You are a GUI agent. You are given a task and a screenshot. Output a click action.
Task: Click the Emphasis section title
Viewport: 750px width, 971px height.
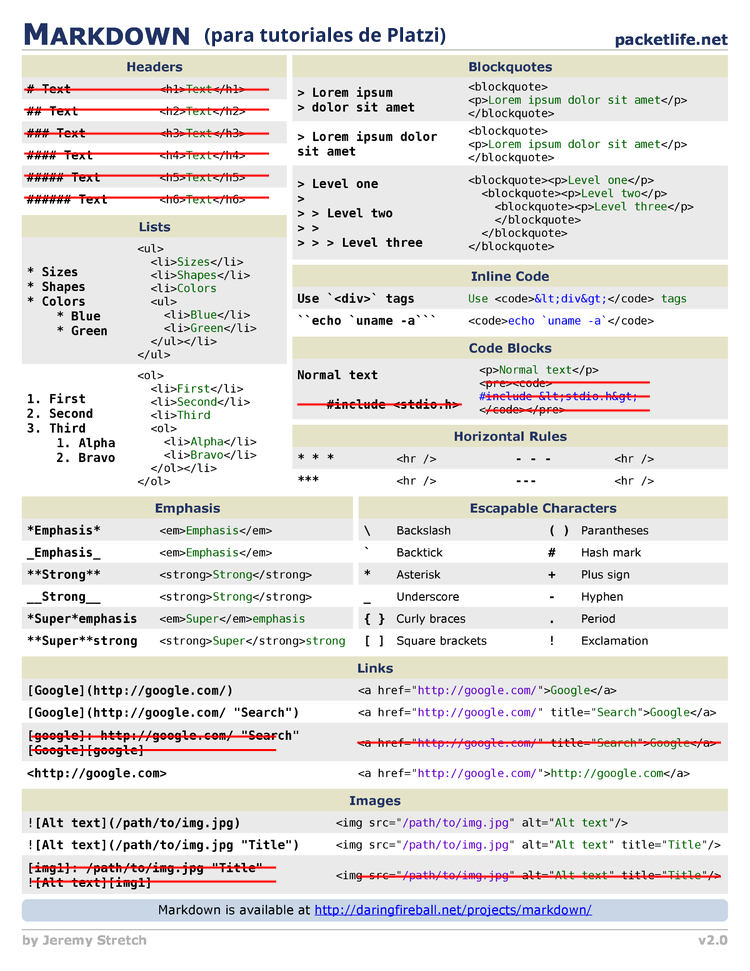(x=187, y=508)
